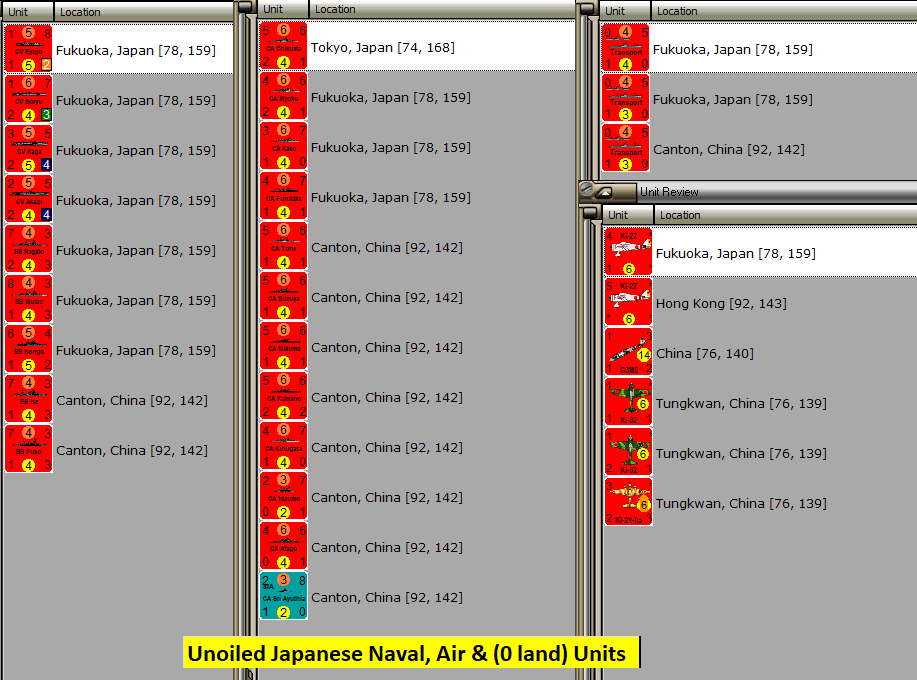Select the CA Kinugasa cruiser counter
The image size is (917, 680).
coord(284,446)
